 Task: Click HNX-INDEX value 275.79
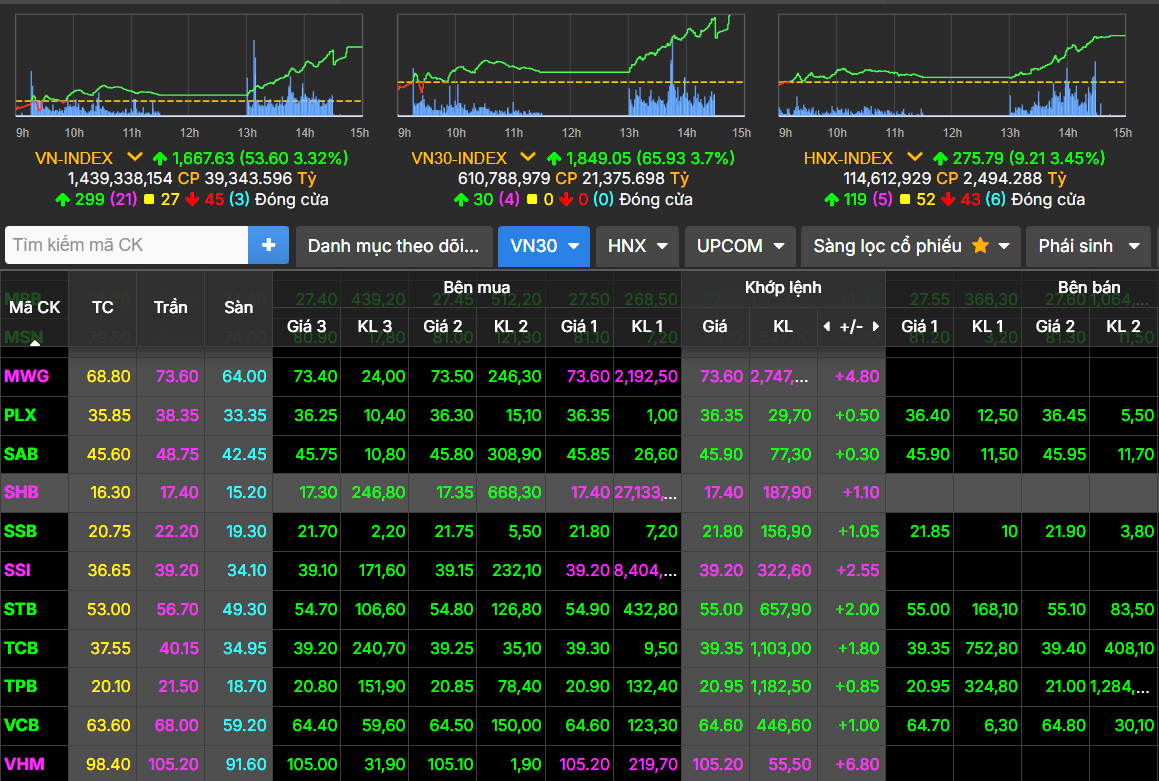(977, 158)
